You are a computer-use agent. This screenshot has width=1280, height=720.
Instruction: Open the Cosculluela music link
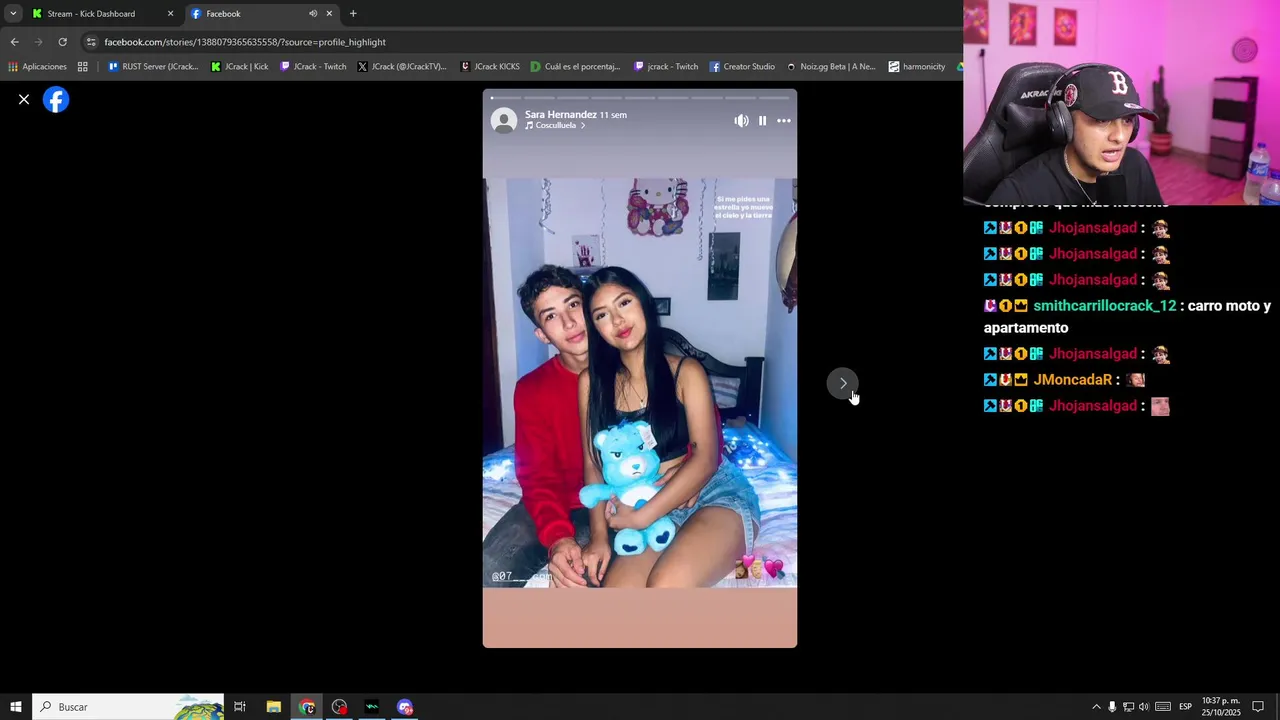click(556, 126)
